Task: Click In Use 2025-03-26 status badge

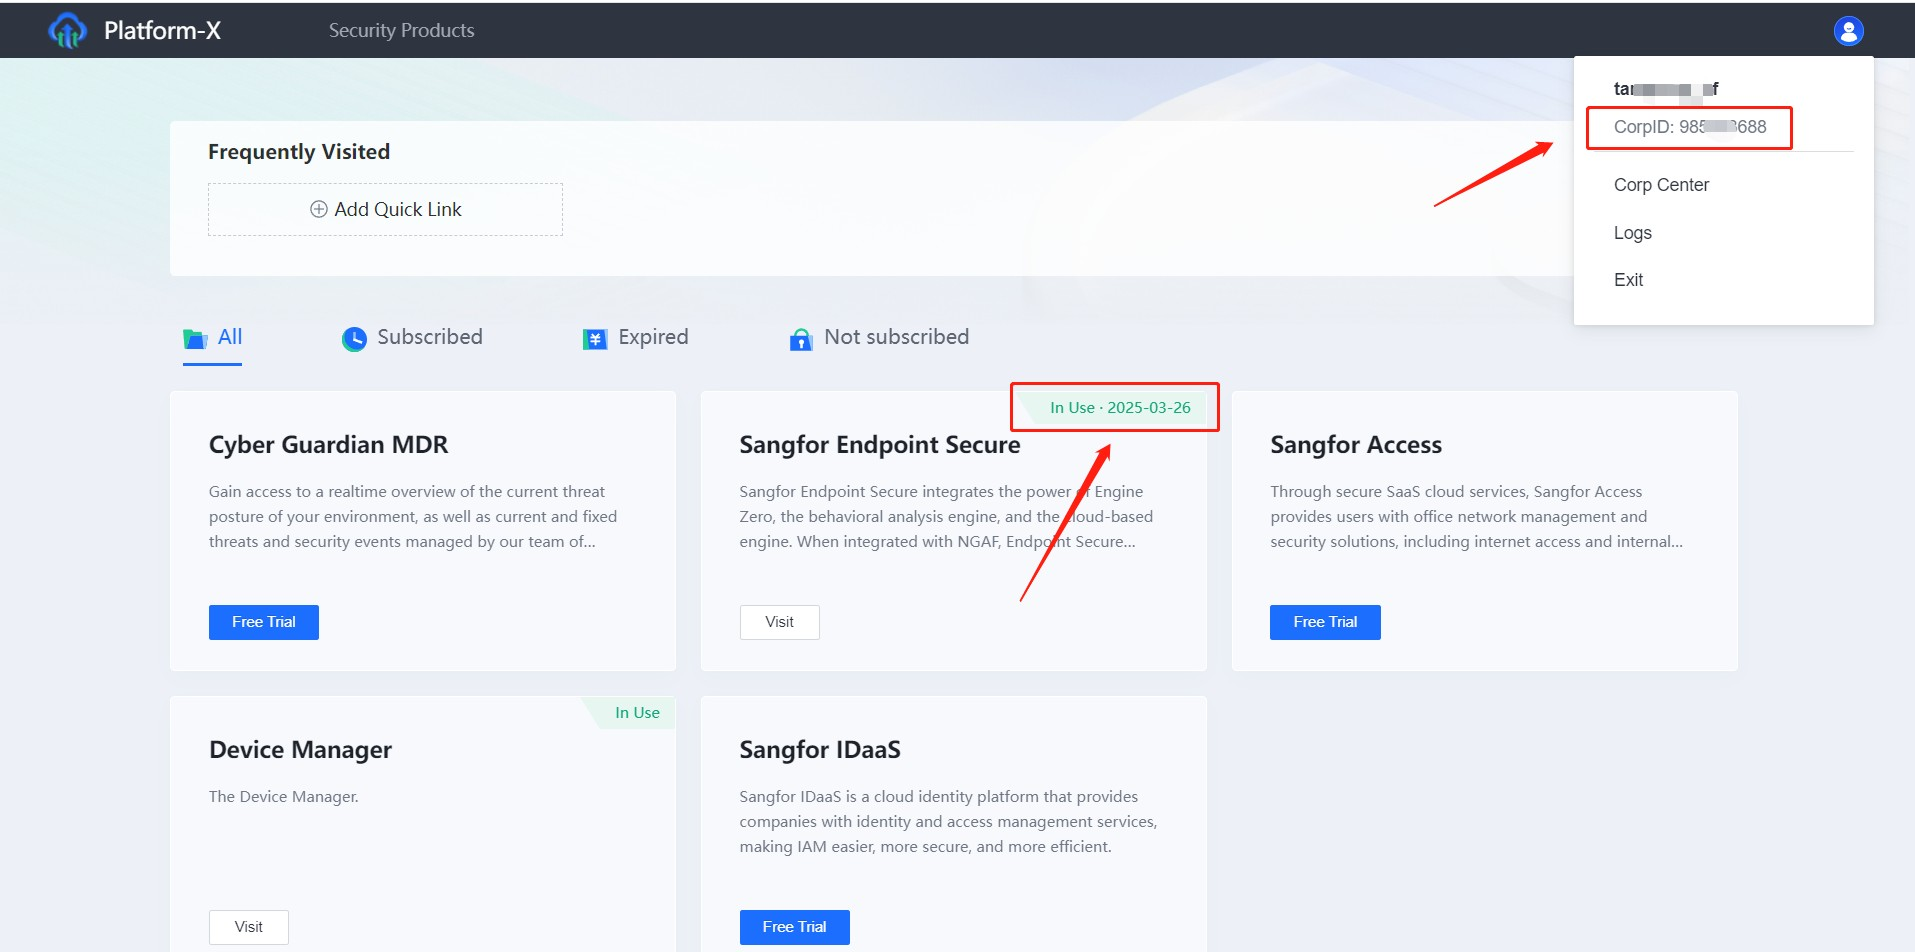Action: point(1120,408)
